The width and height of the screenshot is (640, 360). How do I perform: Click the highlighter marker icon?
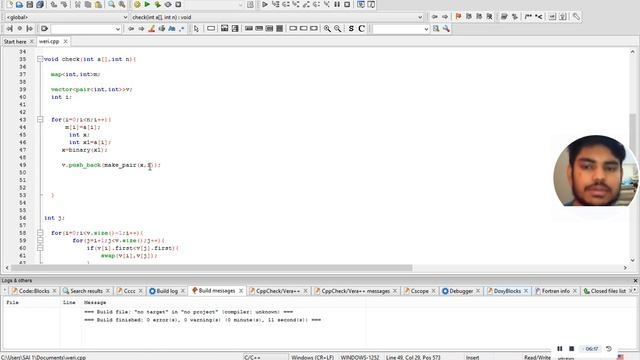click(x=151, y=29)
